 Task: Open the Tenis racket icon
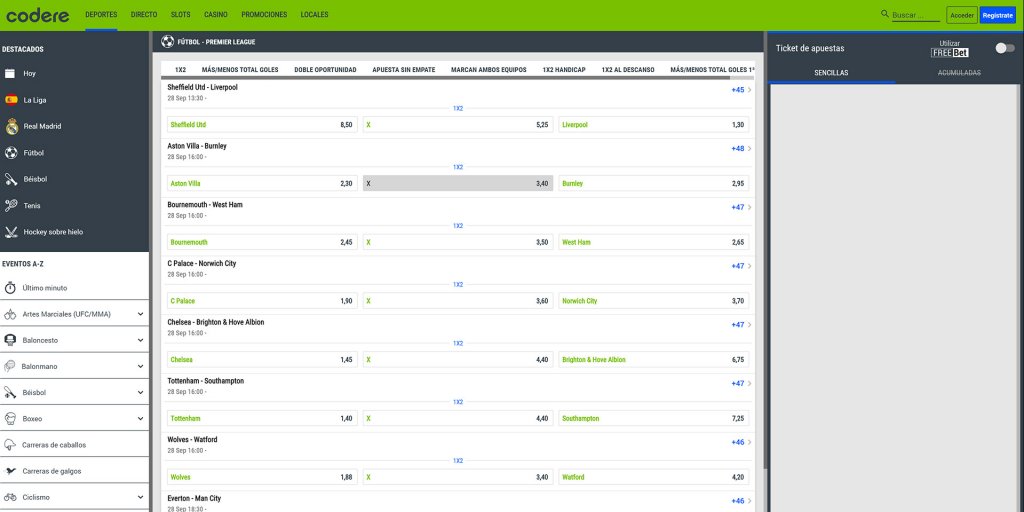11,206
